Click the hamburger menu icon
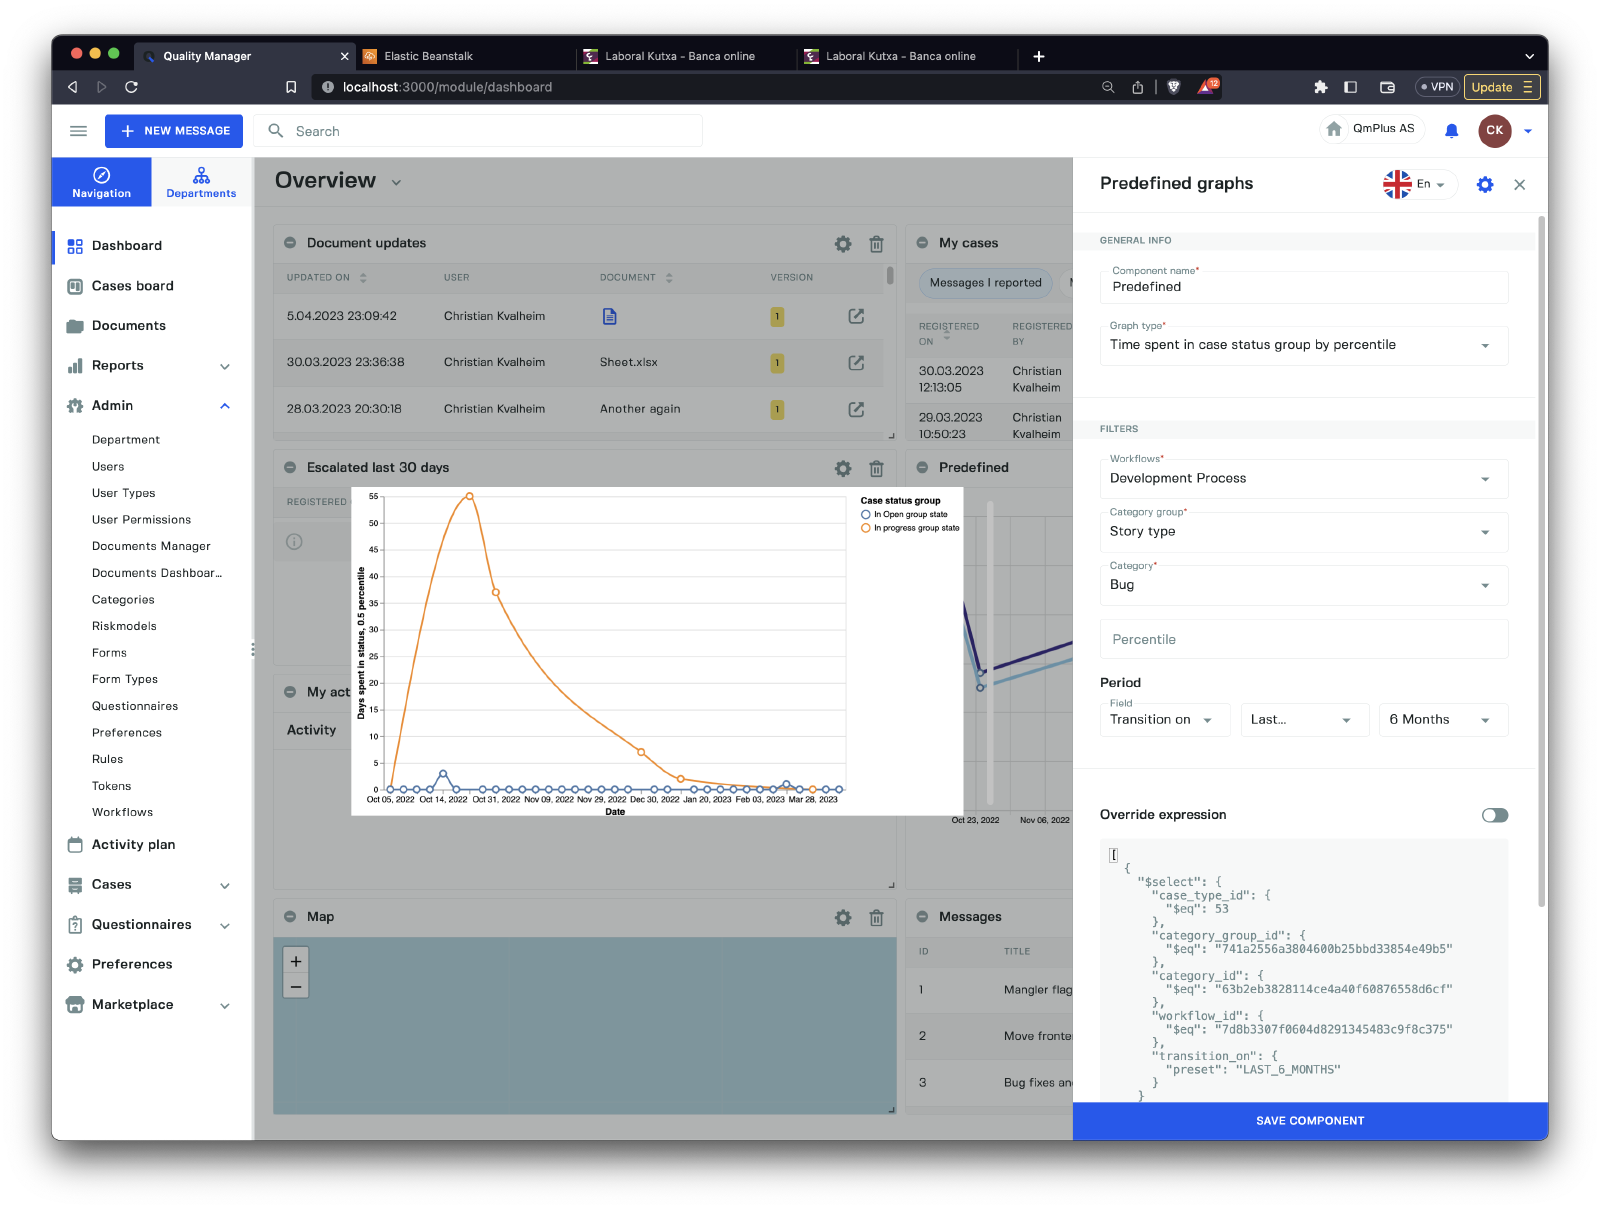 click(78, 131)
